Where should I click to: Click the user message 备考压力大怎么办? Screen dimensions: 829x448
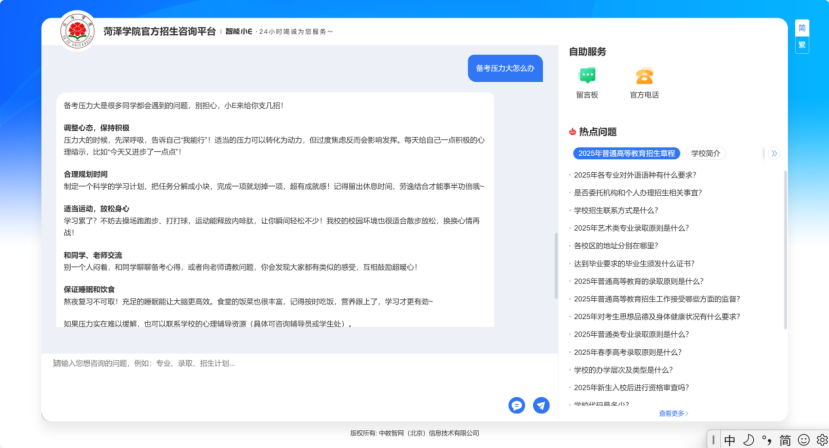coord(505,68)
